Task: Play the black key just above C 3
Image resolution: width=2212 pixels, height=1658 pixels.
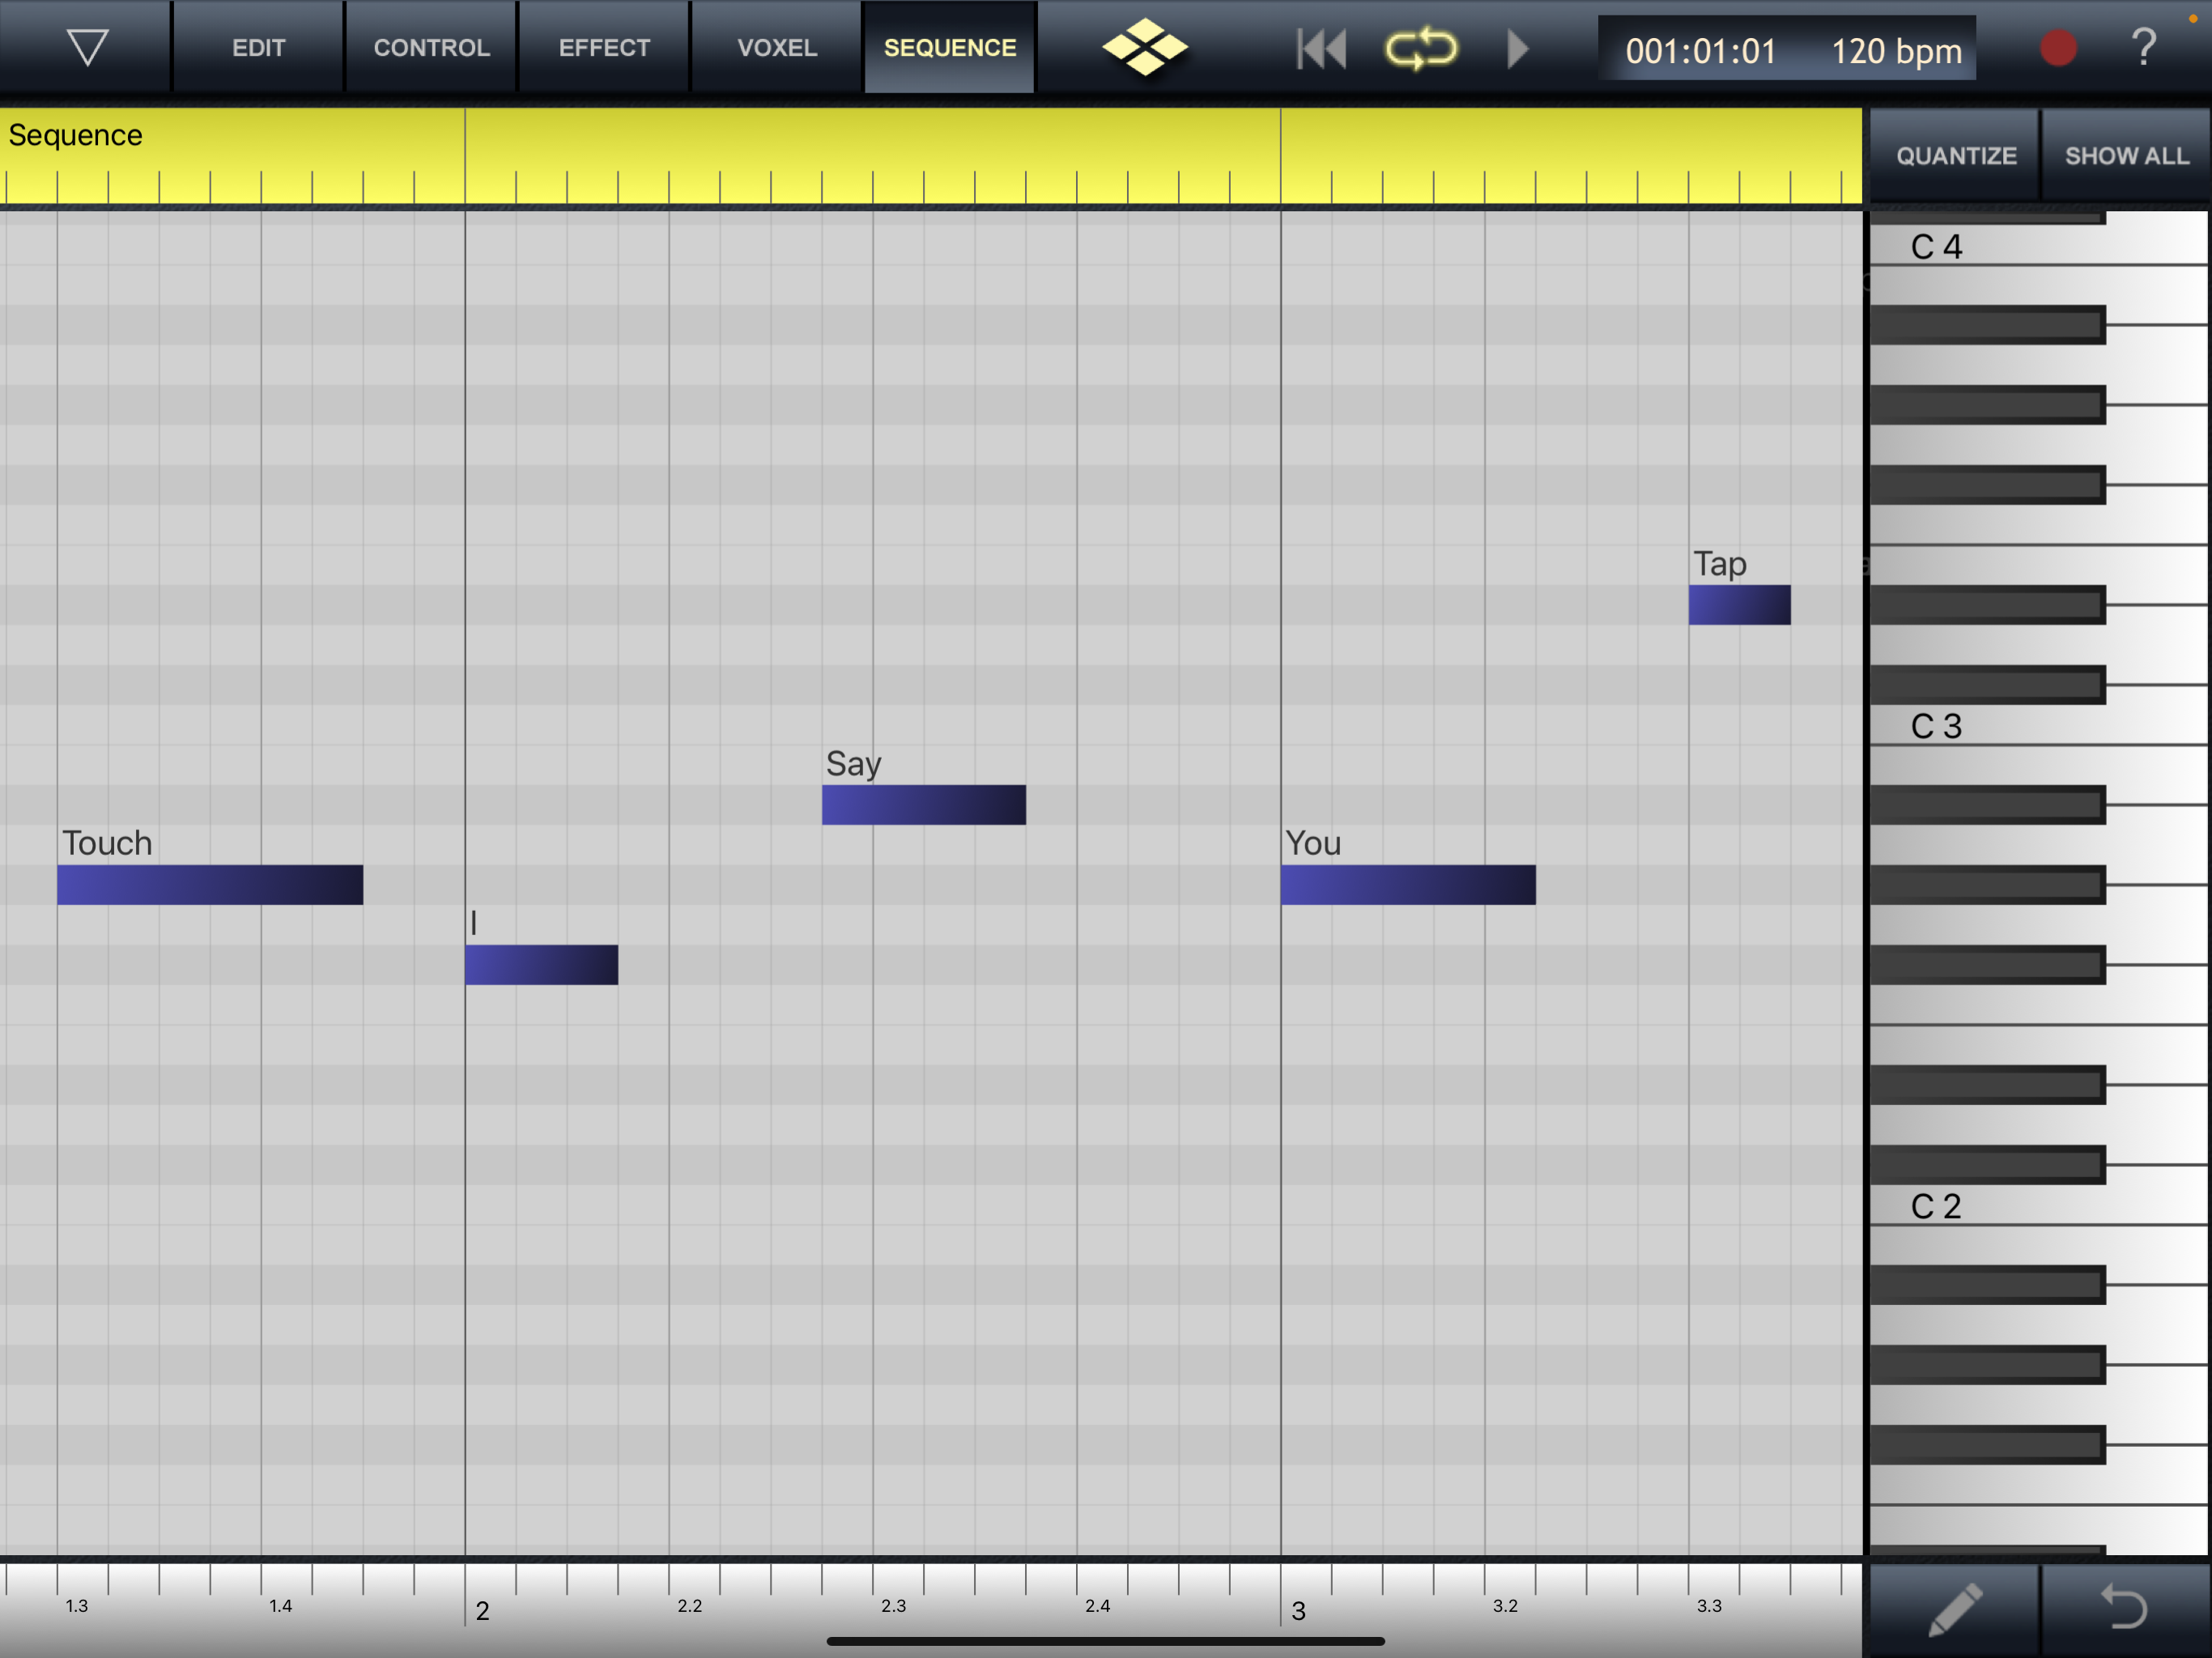Action: (x=1987, y=685)
